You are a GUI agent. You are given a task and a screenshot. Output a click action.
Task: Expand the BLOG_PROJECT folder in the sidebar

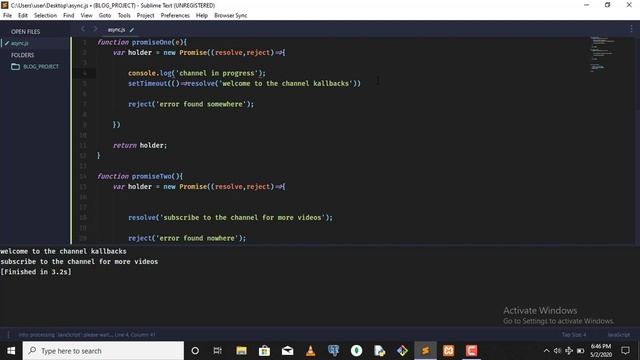click(x=40, y=67)
